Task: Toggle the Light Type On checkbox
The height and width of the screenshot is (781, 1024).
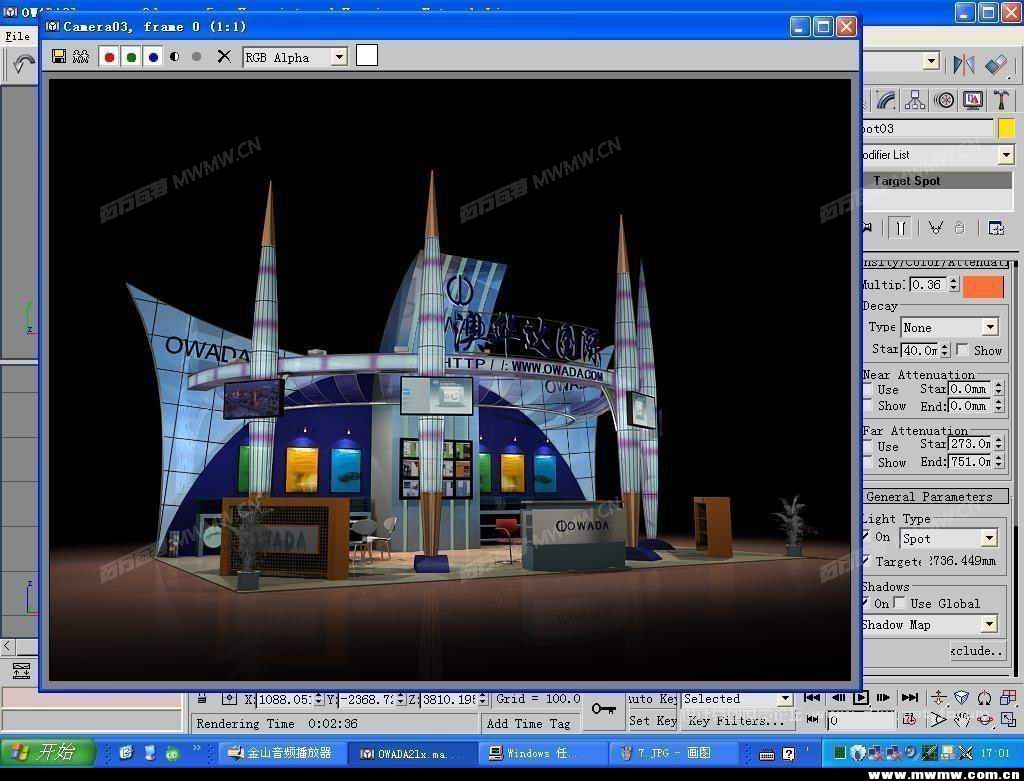Action: (867, 537)
